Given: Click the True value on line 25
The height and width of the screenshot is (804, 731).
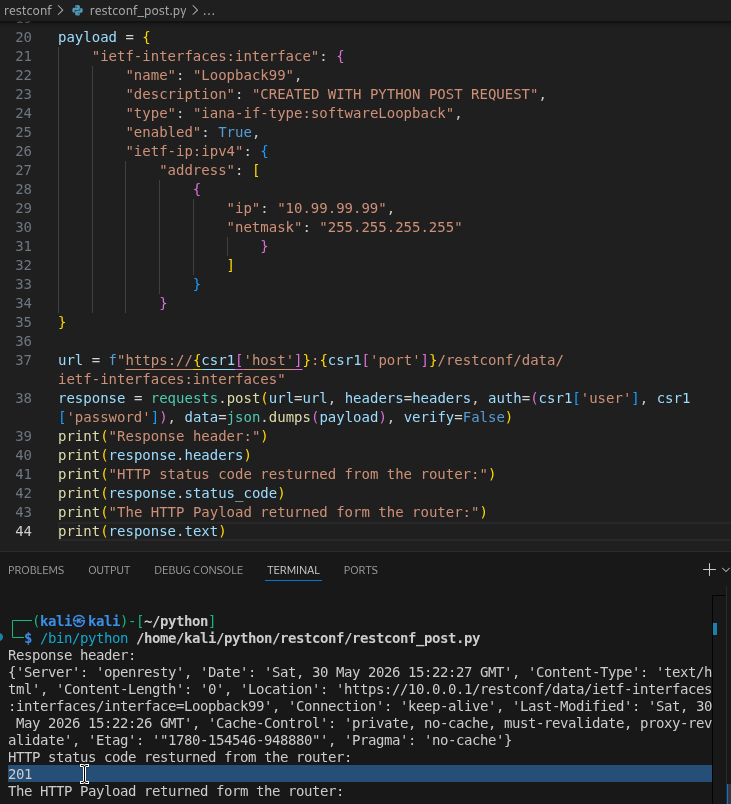Looking at the screenshot, I should (235, 132).
